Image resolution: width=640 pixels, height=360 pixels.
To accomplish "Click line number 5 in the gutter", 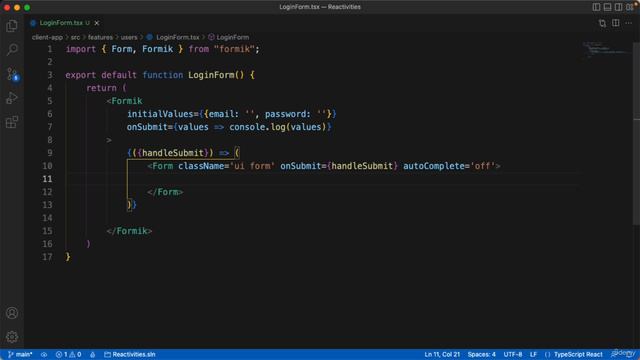I will (50, 101).
